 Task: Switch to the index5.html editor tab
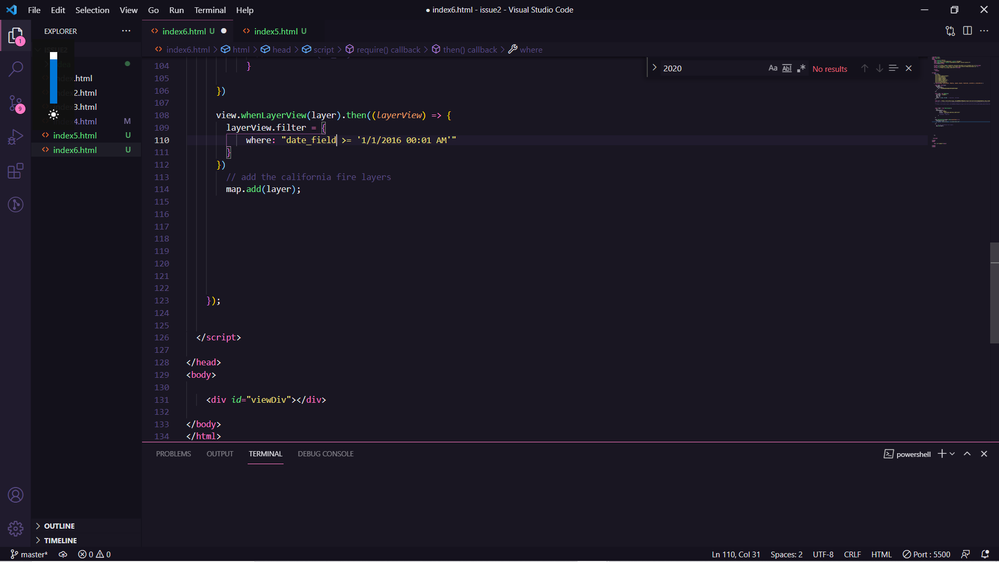tap(276, 31)
